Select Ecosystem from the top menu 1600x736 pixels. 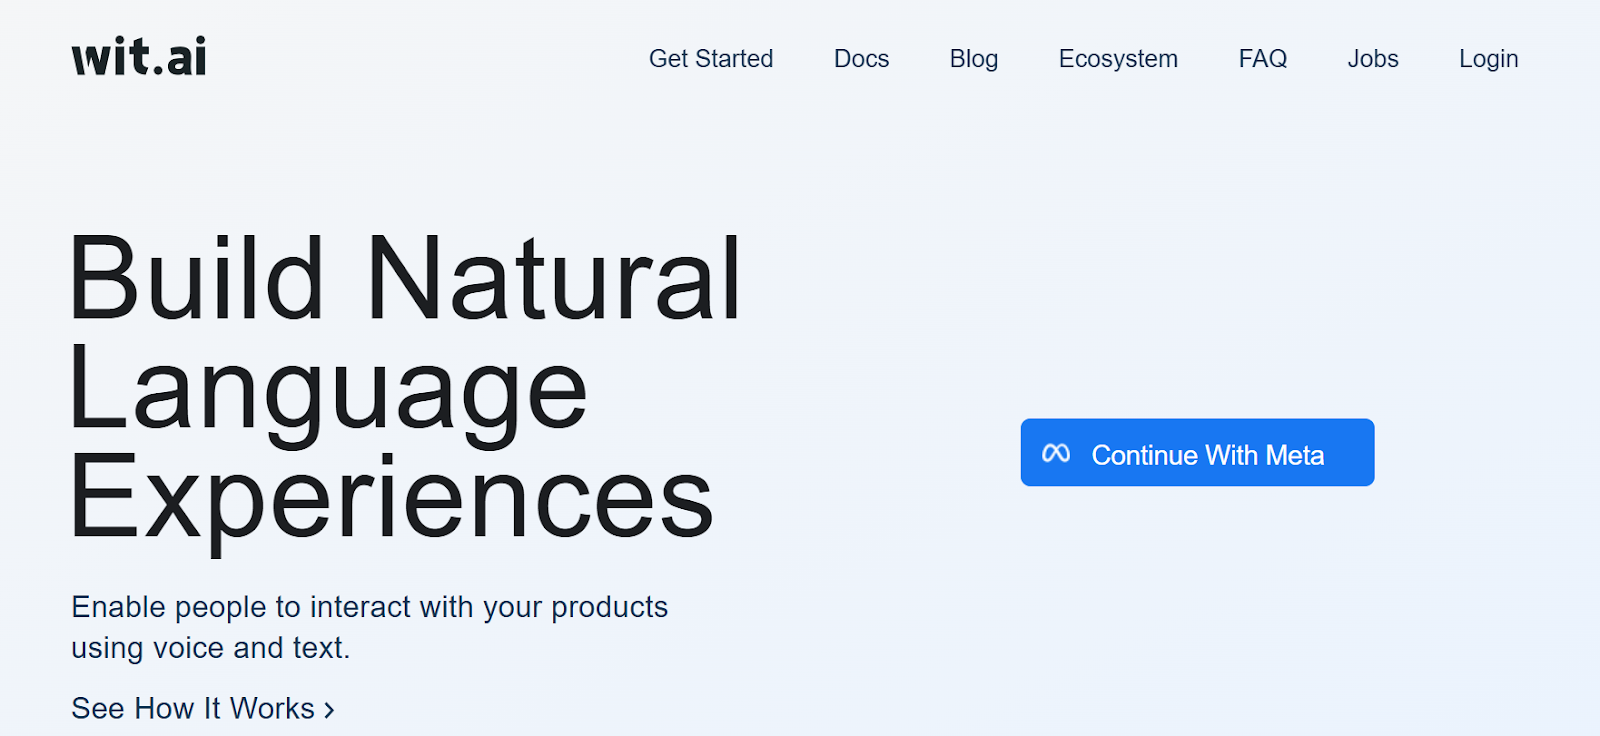1118,59
